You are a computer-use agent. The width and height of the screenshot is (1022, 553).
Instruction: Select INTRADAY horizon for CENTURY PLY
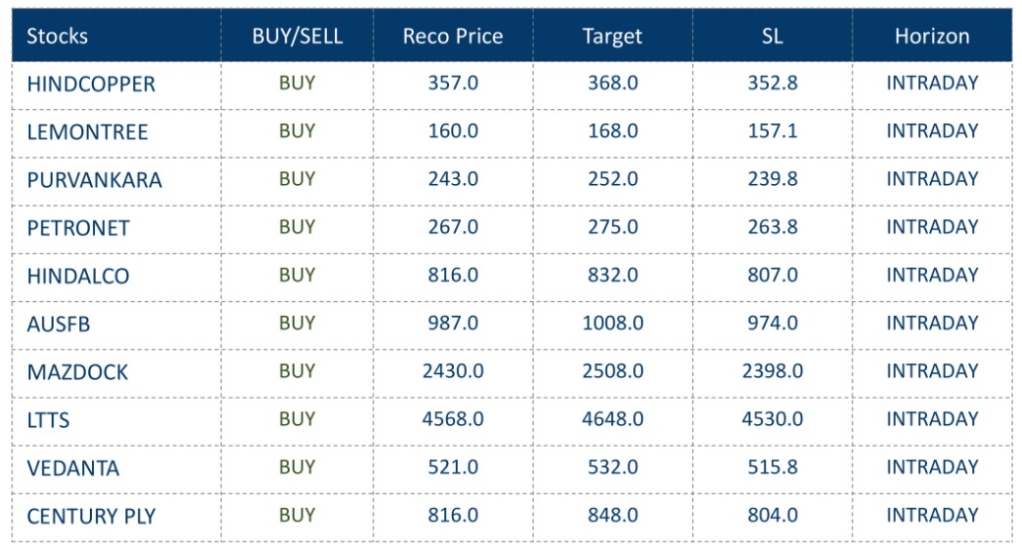932,515
